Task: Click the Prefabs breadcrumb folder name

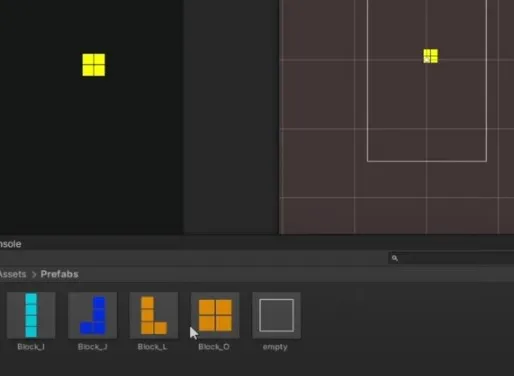Action: coord(59,274)
